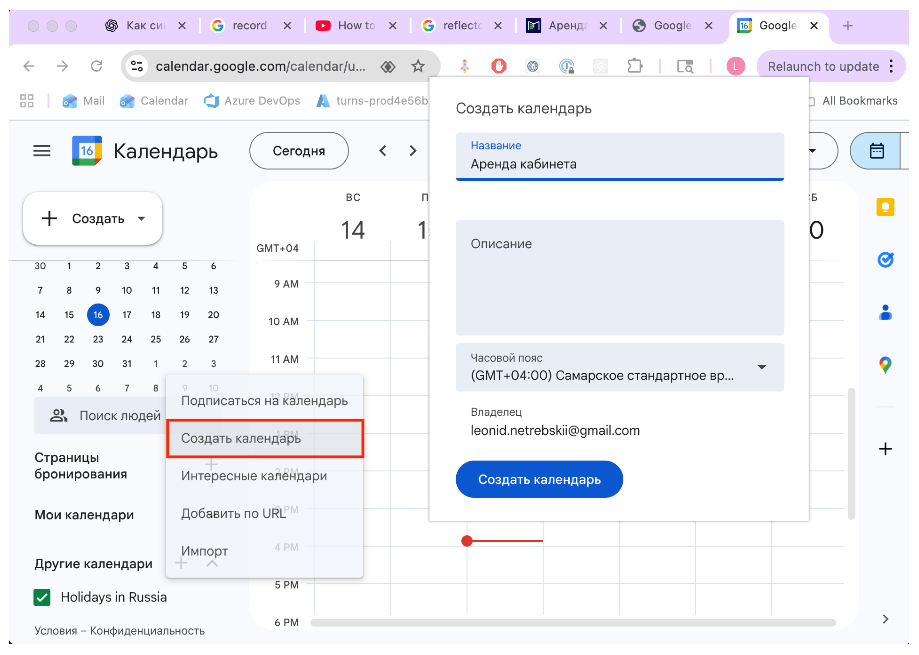Screen dimensions: 919x655
Task: Open the Часовой пояс timezone dropdown
Action: pyautogui.click(x=765, y=367)
